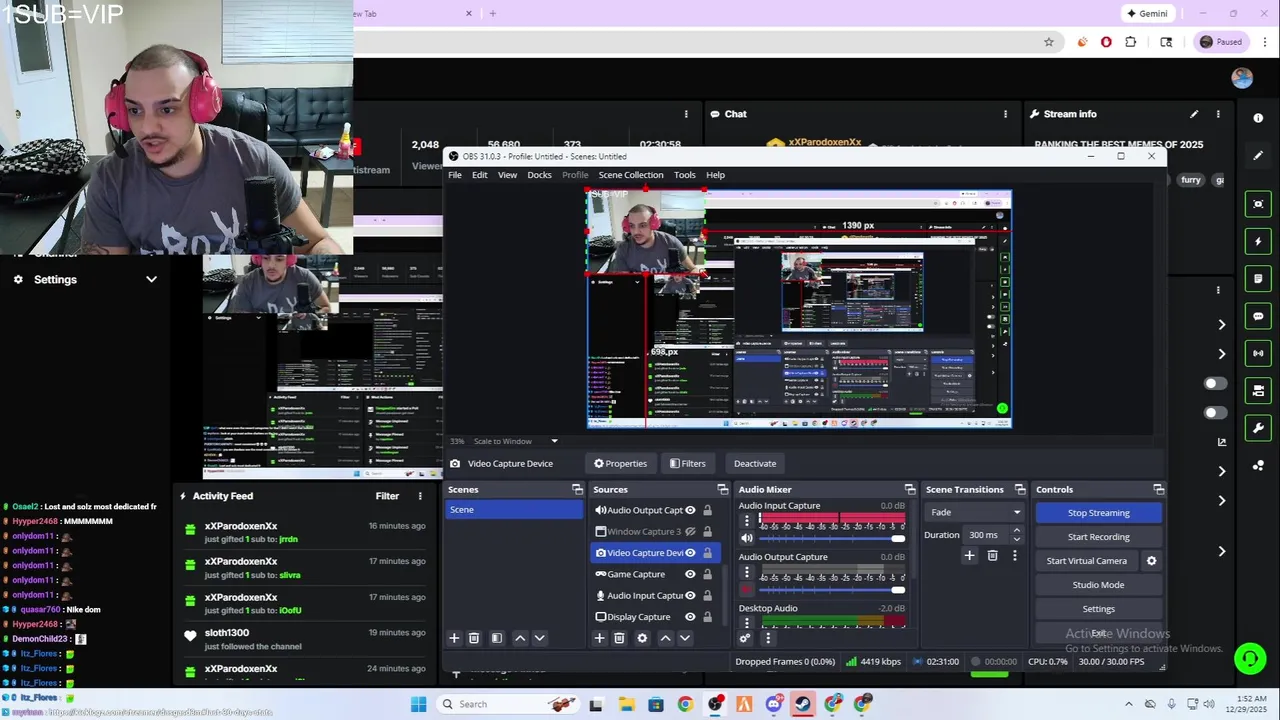Click Start Virtual Camera button
The width and height of the screenshot is (1280, 720).
coord(1086,561)
